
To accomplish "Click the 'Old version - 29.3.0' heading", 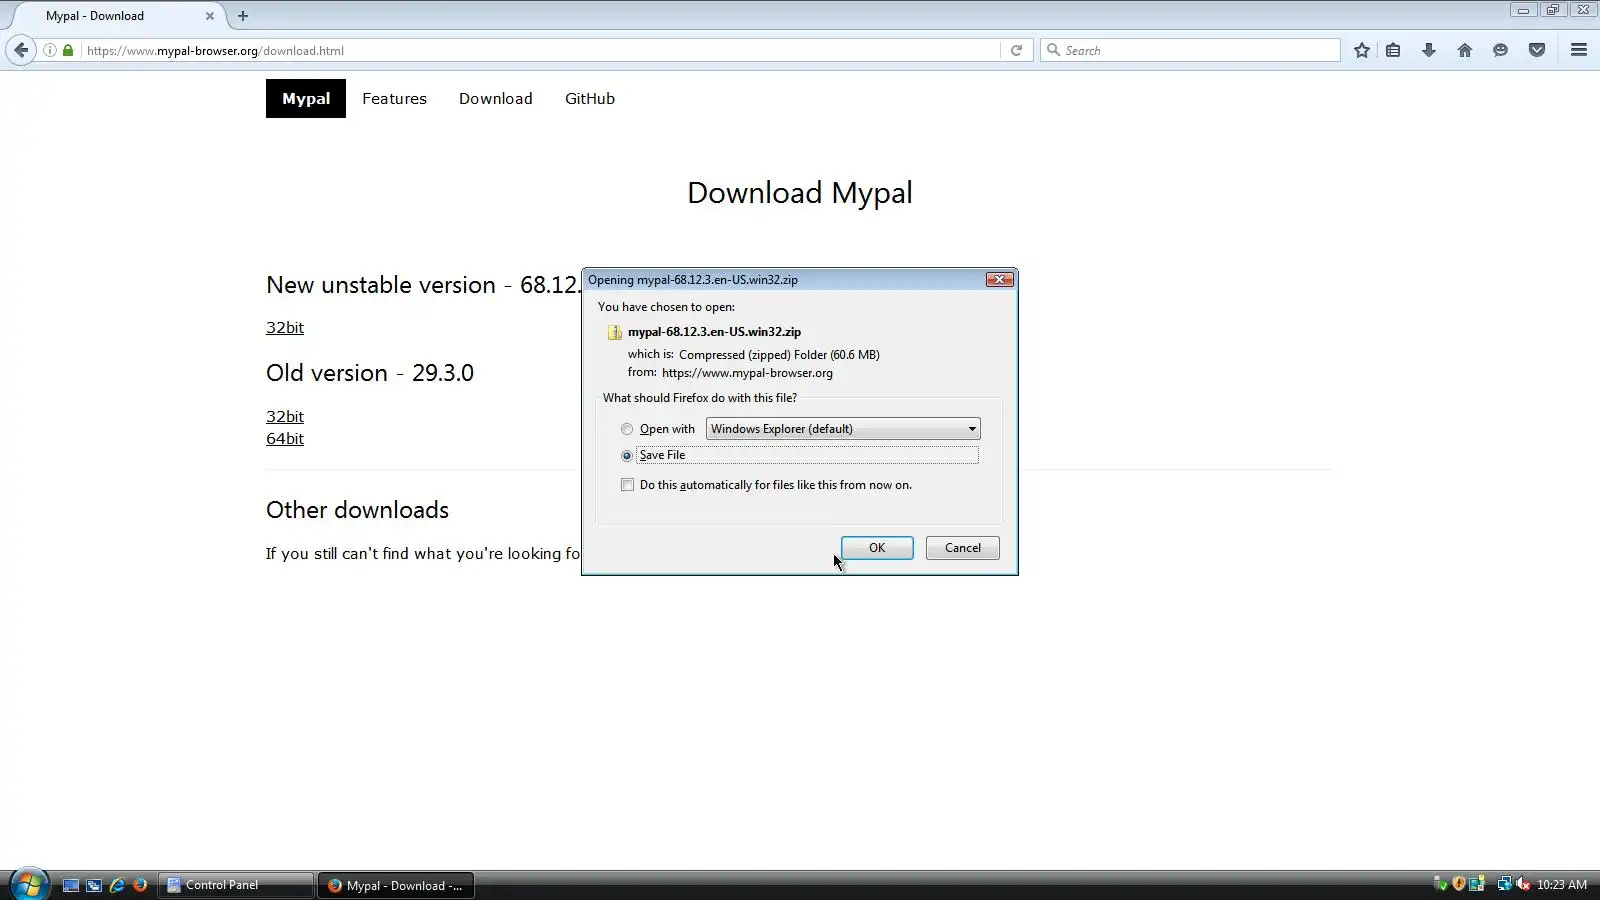I will pos(370,373).
